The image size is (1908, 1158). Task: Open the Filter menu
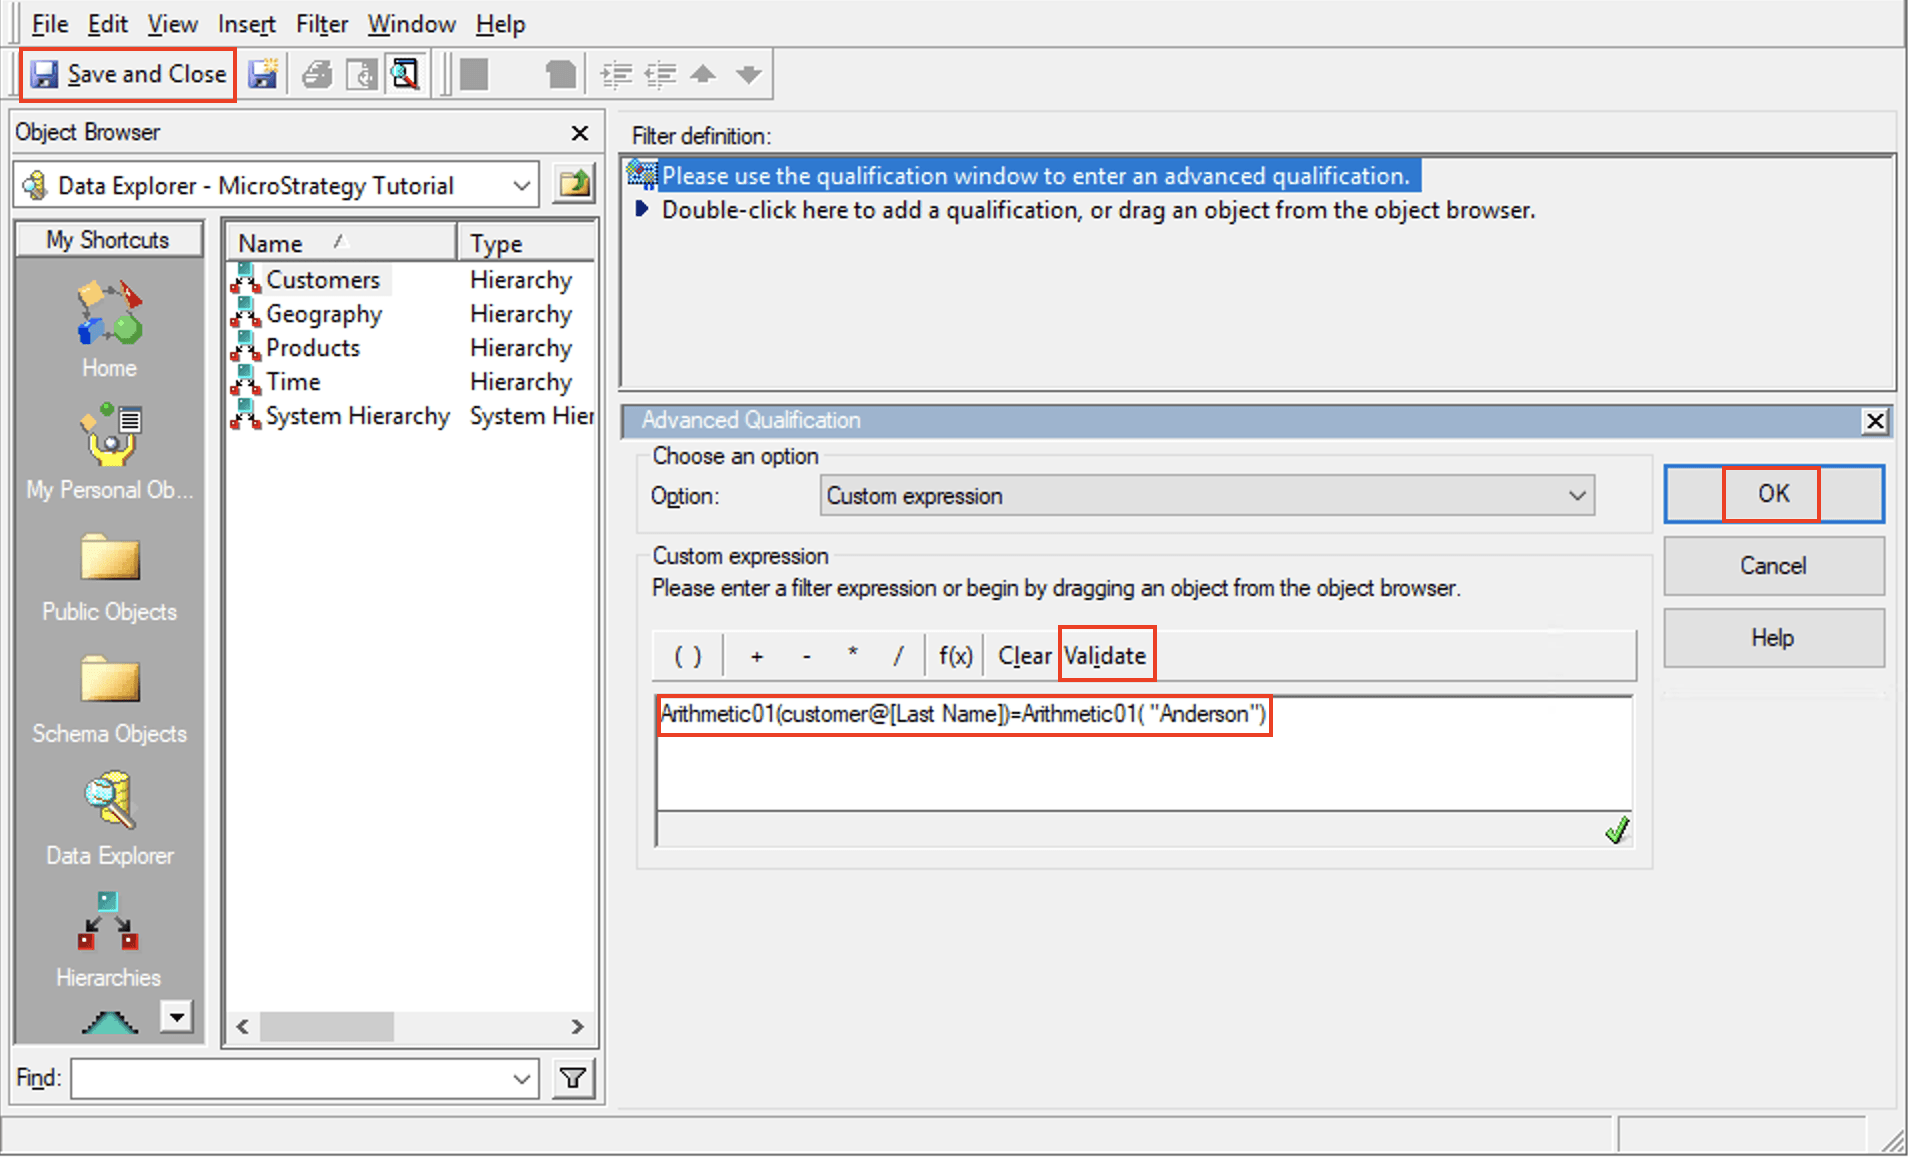click(x=321, y=24)
